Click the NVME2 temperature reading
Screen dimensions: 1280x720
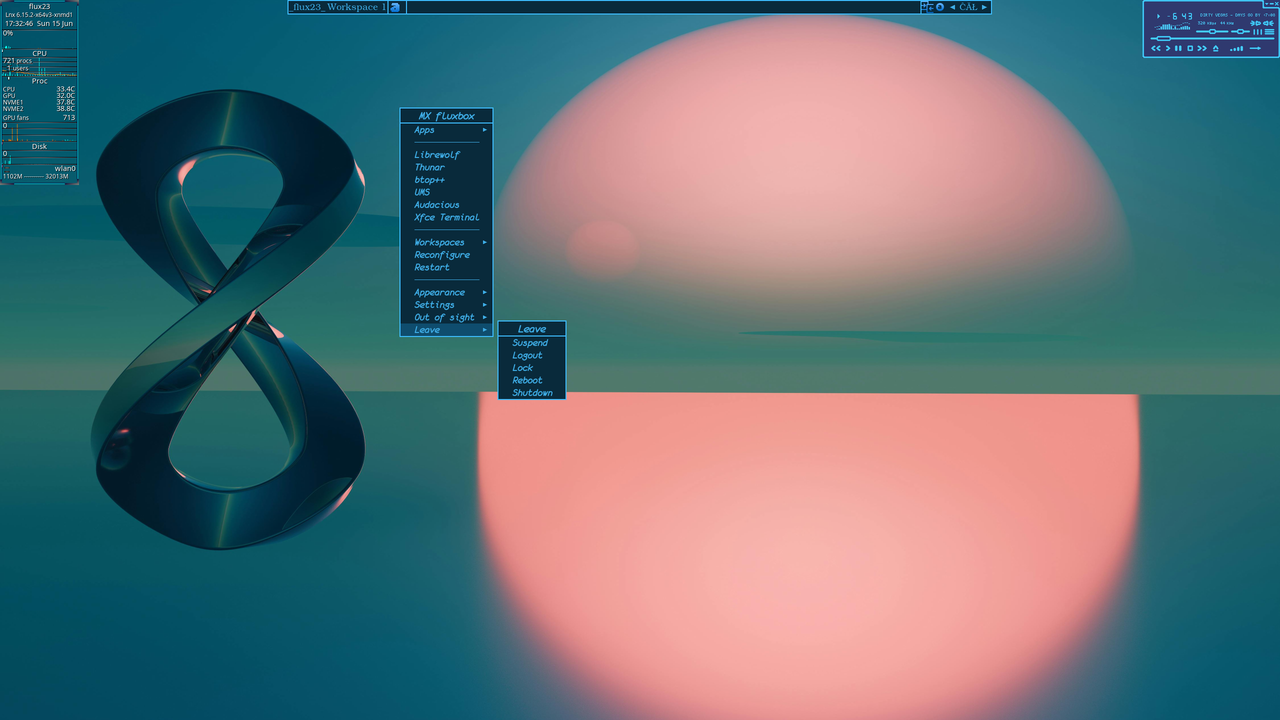pos(39,108)
